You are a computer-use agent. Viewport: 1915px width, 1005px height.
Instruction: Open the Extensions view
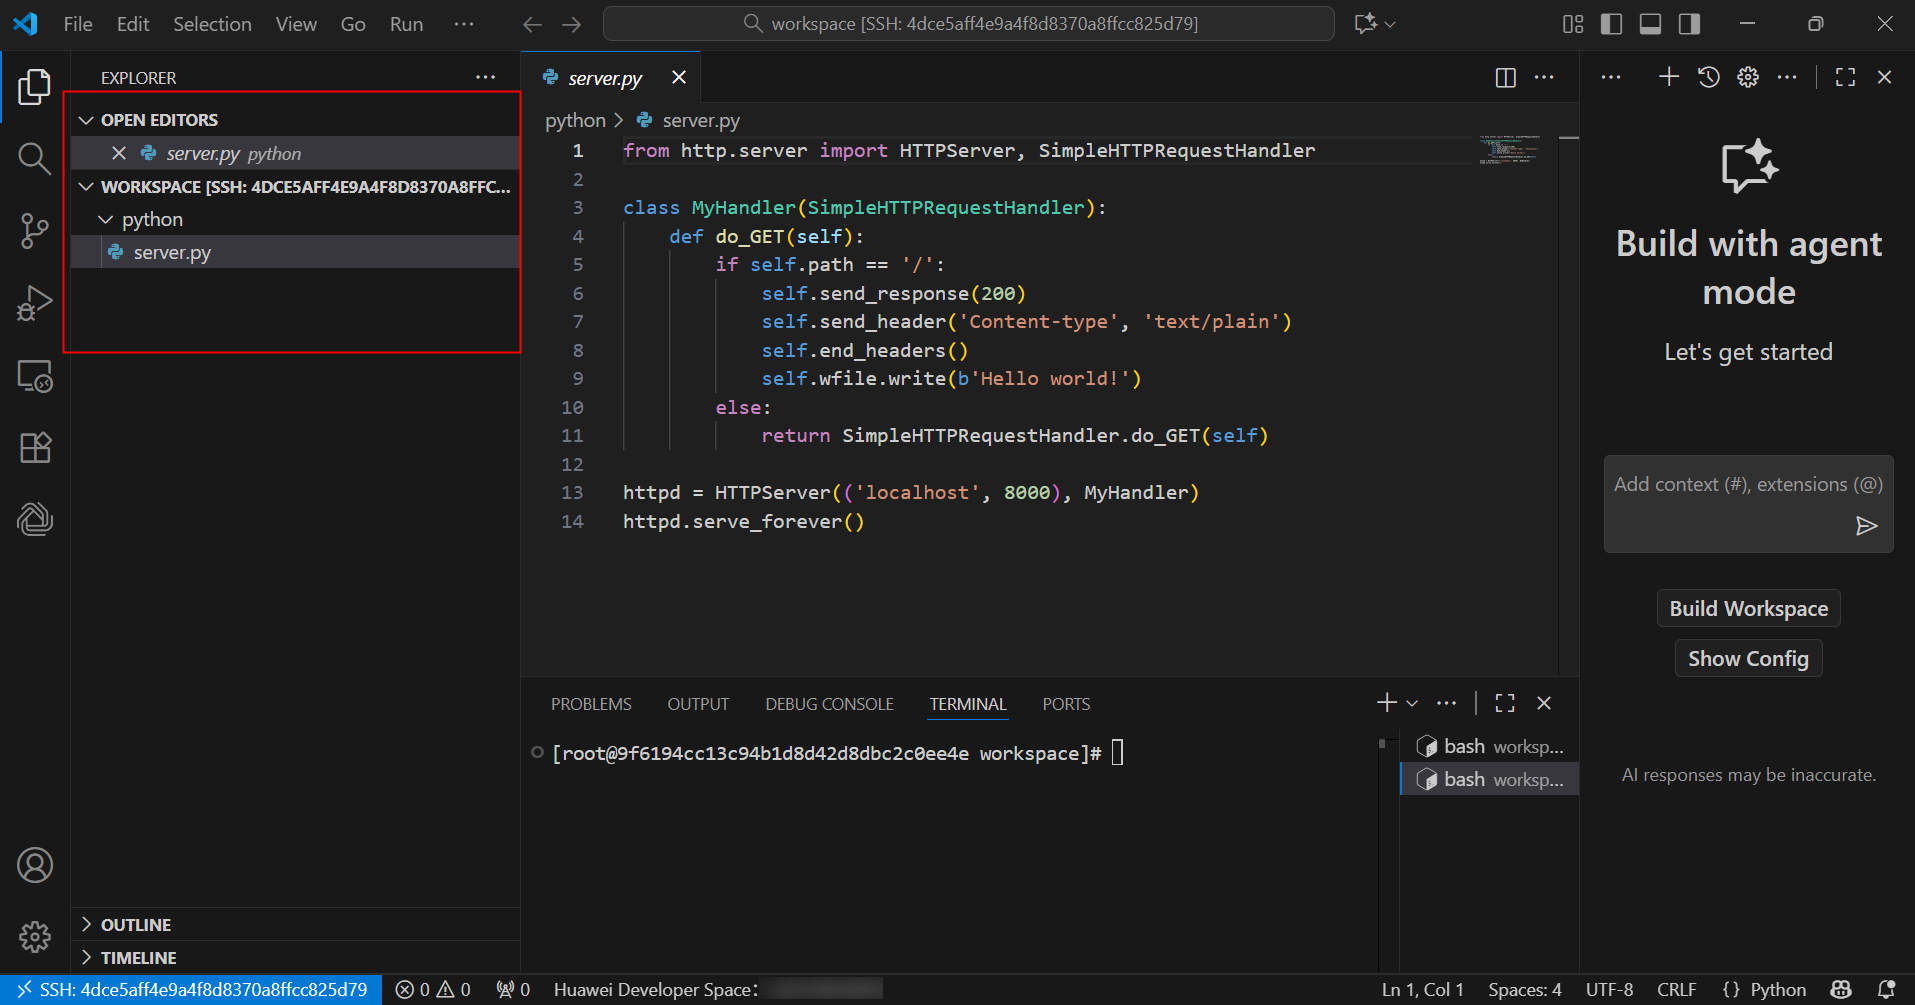pyautogui.click(x=34, y=447)
